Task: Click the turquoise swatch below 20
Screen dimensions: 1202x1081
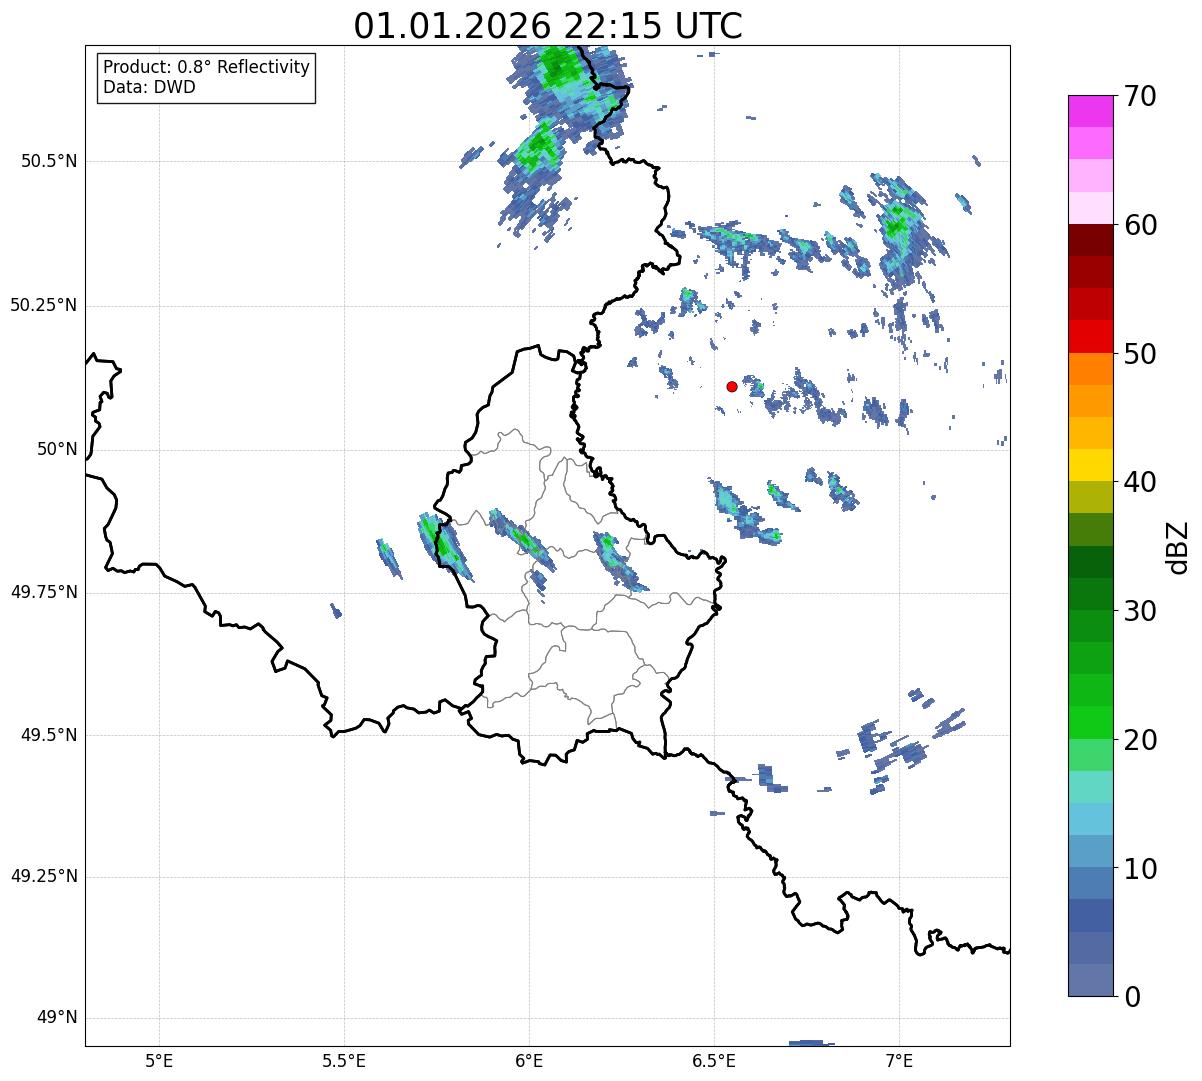Action: (x=1091, y=787)
